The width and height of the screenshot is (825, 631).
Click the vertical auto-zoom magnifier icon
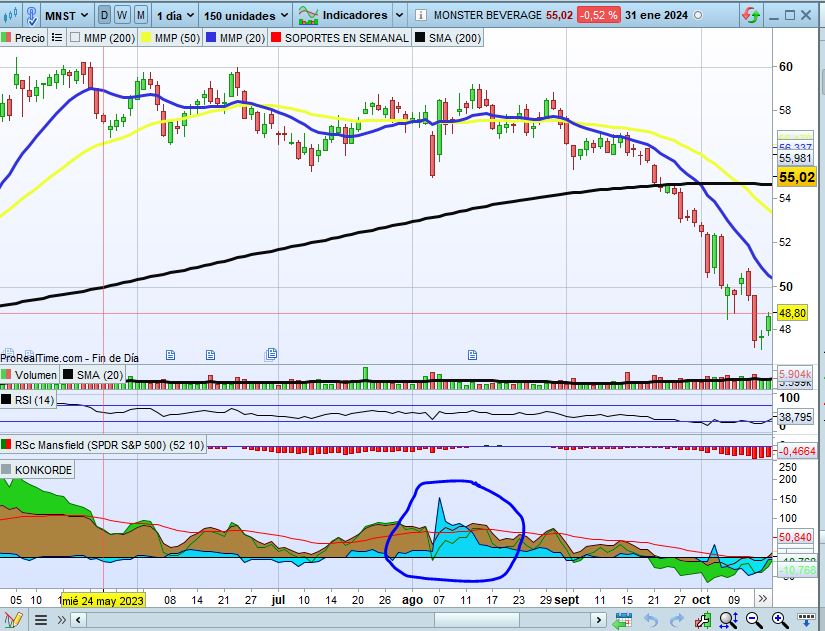point(729,619)
